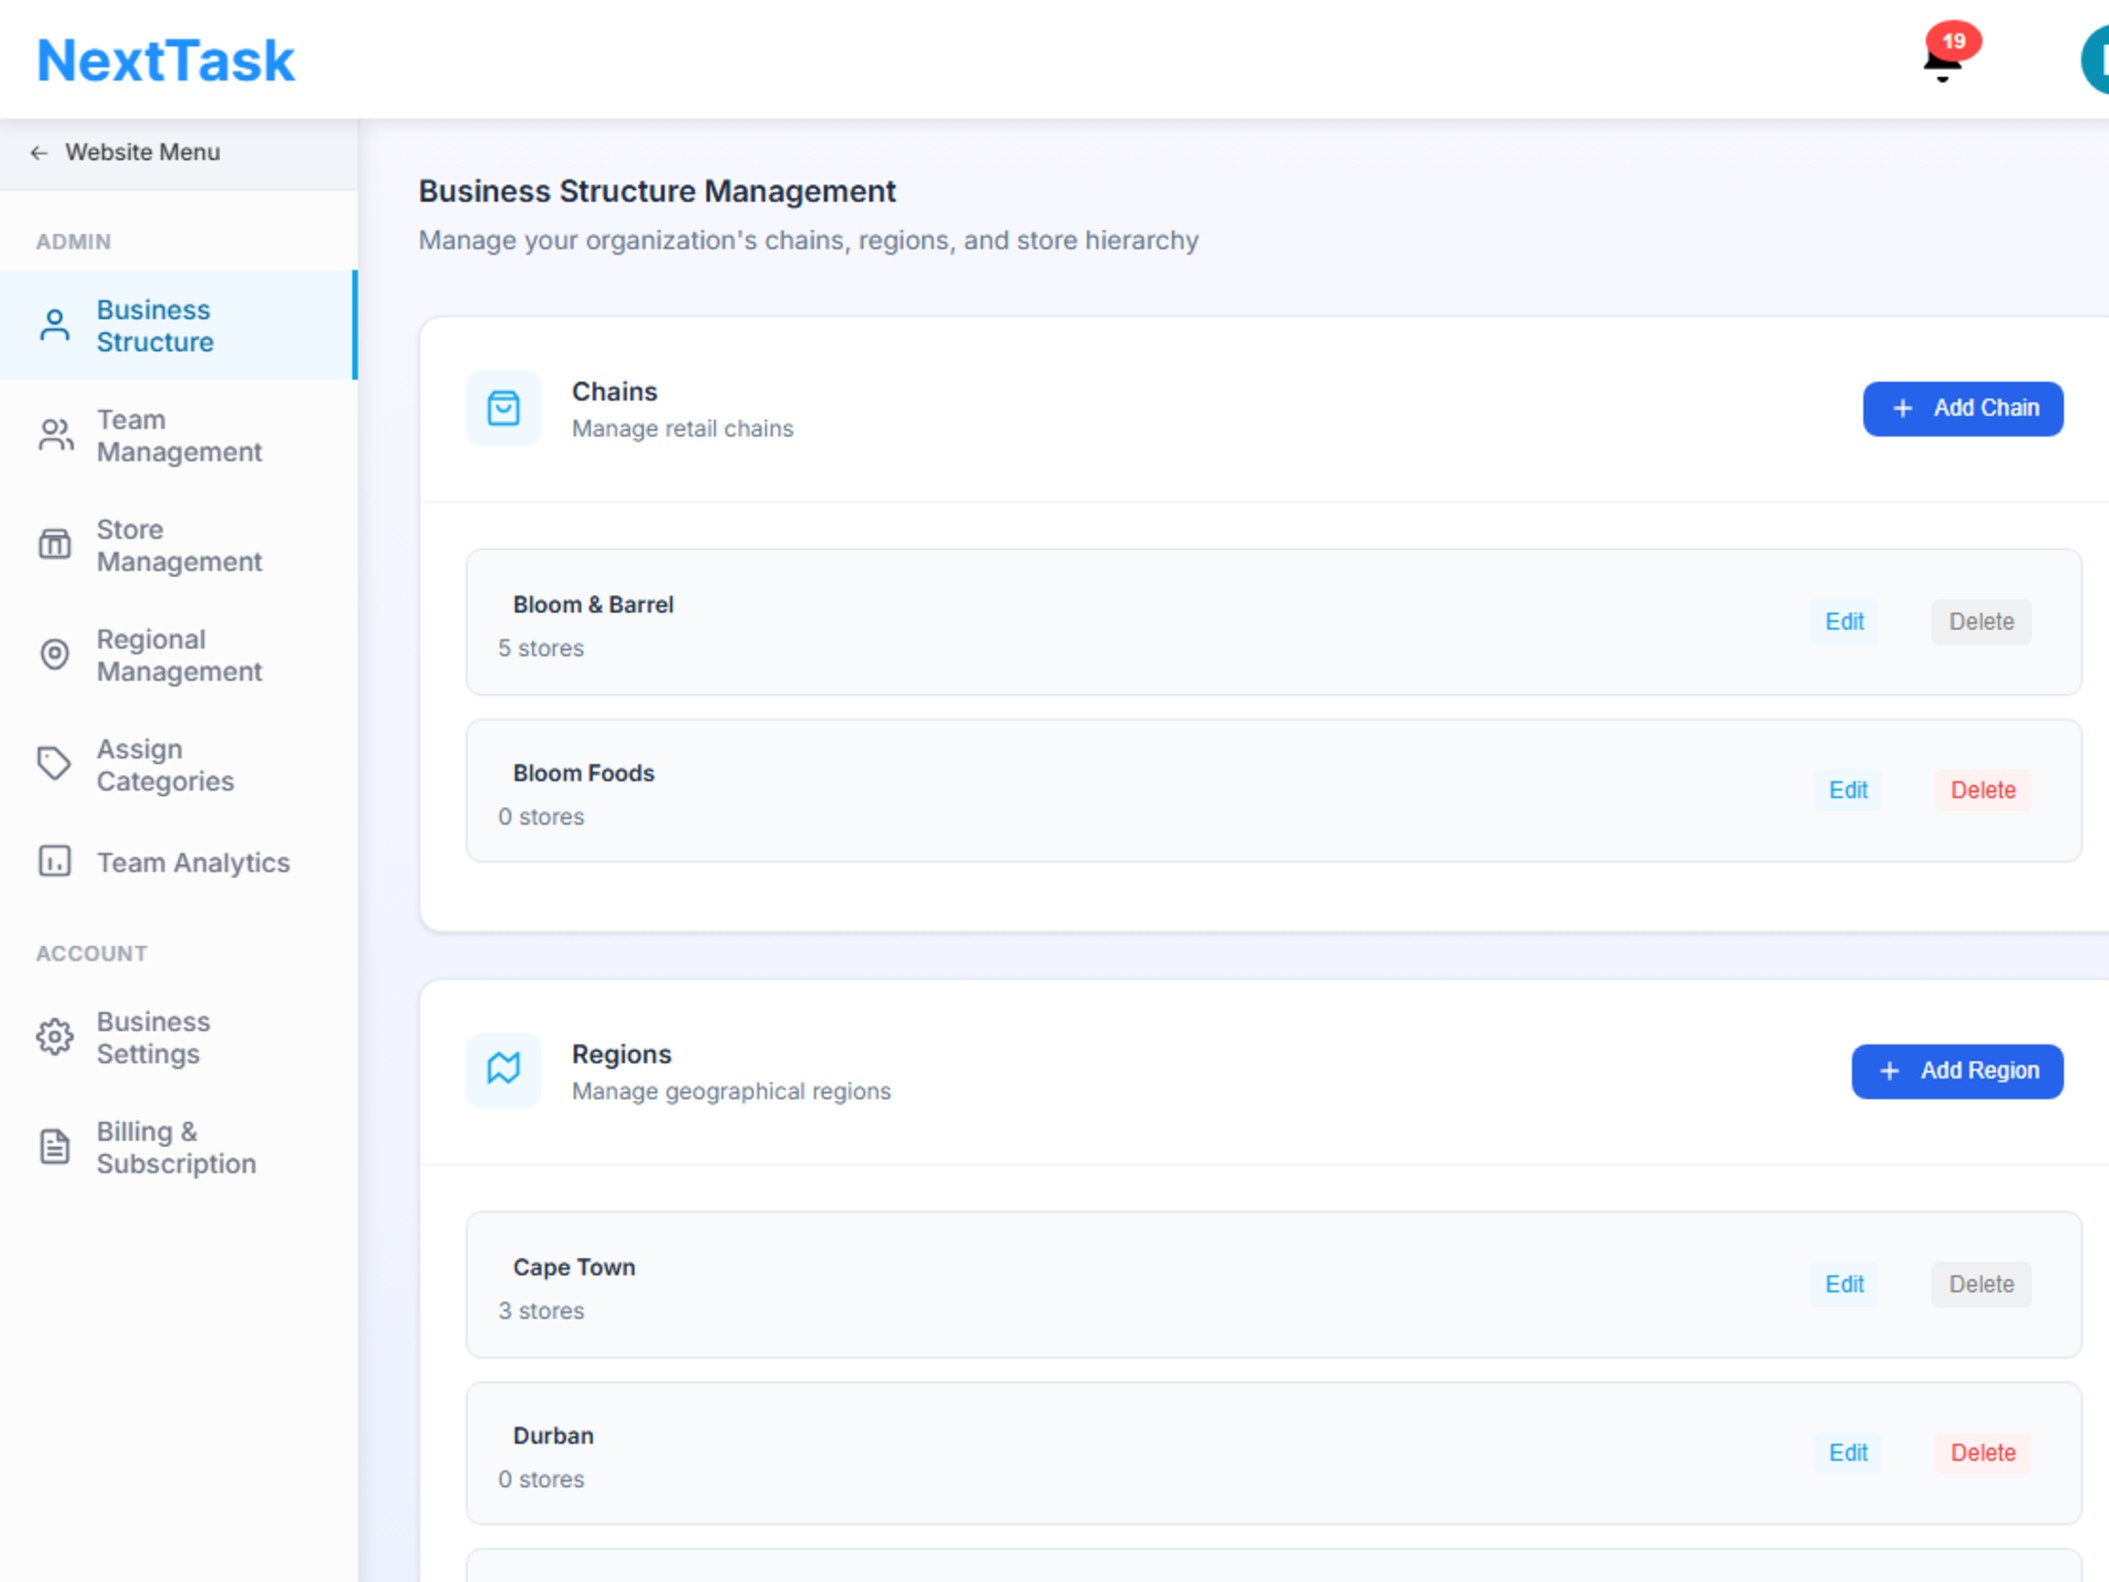
Task: Click the Bloom Foods chain name
Action: coord(584,773)
